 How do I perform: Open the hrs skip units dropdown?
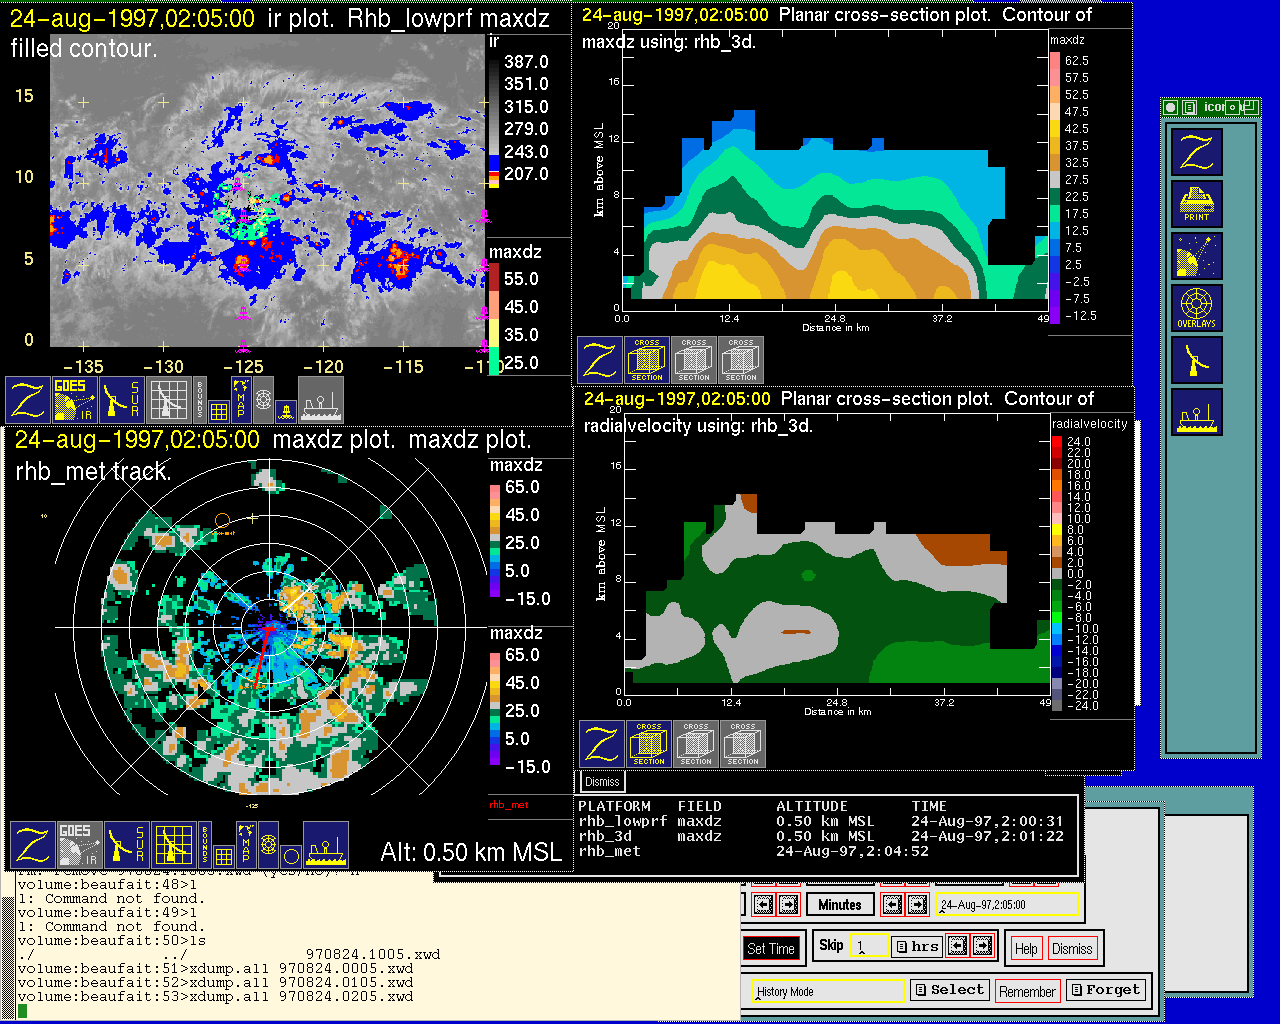pyautogui.click(x=917, y=946)
